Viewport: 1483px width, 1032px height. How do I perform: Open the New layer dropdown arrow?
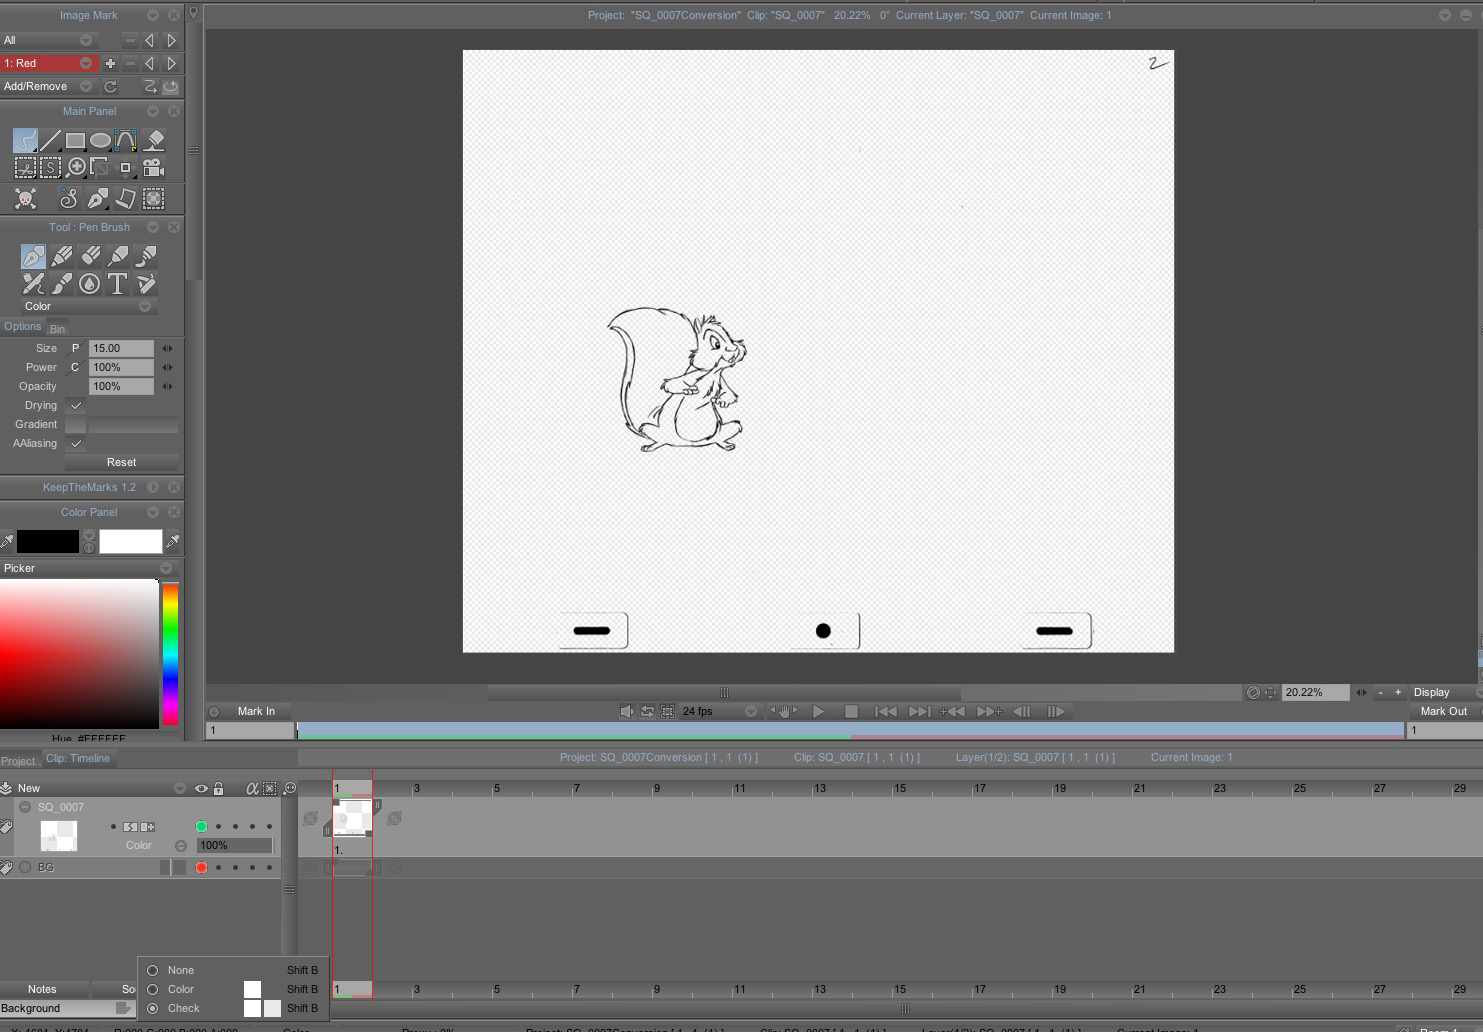pos(180,788)
